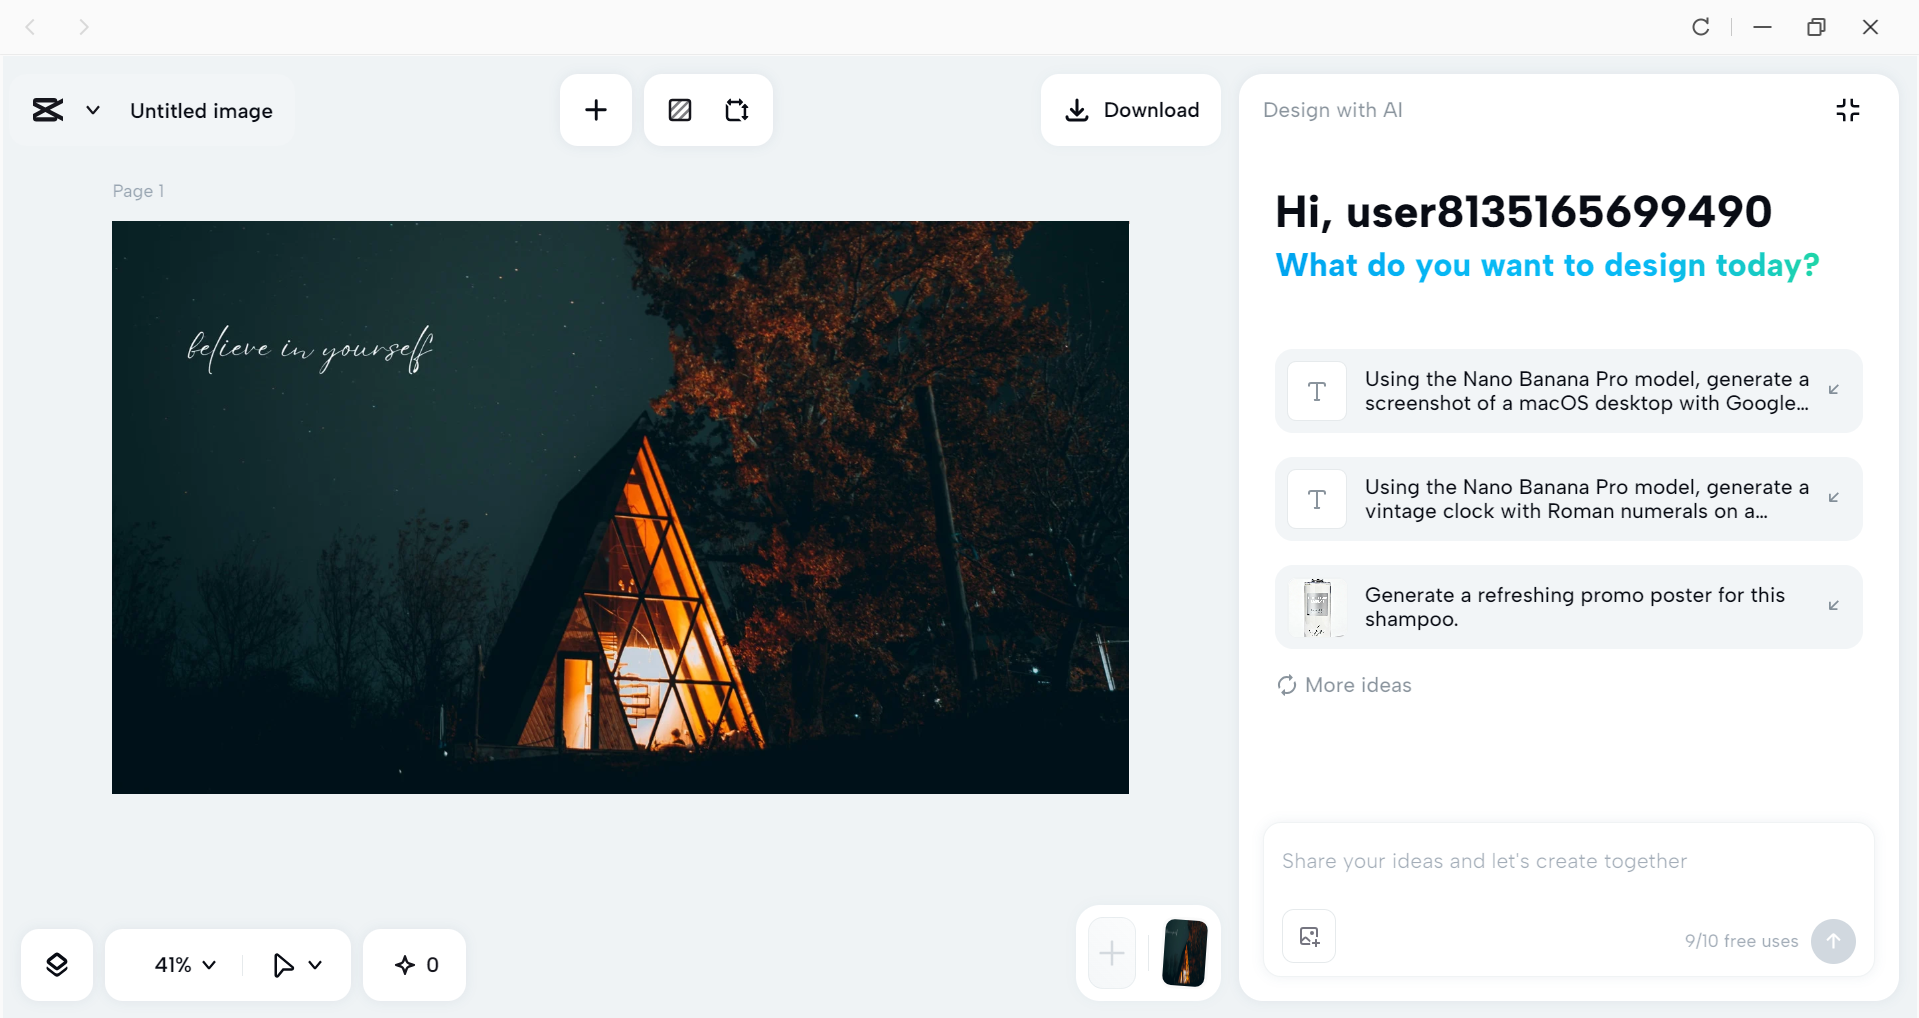This screenshot has width=1919, height=1018.
Task: Expand the menu chevron beside the CapCut logo
Action: click(93, 110)
